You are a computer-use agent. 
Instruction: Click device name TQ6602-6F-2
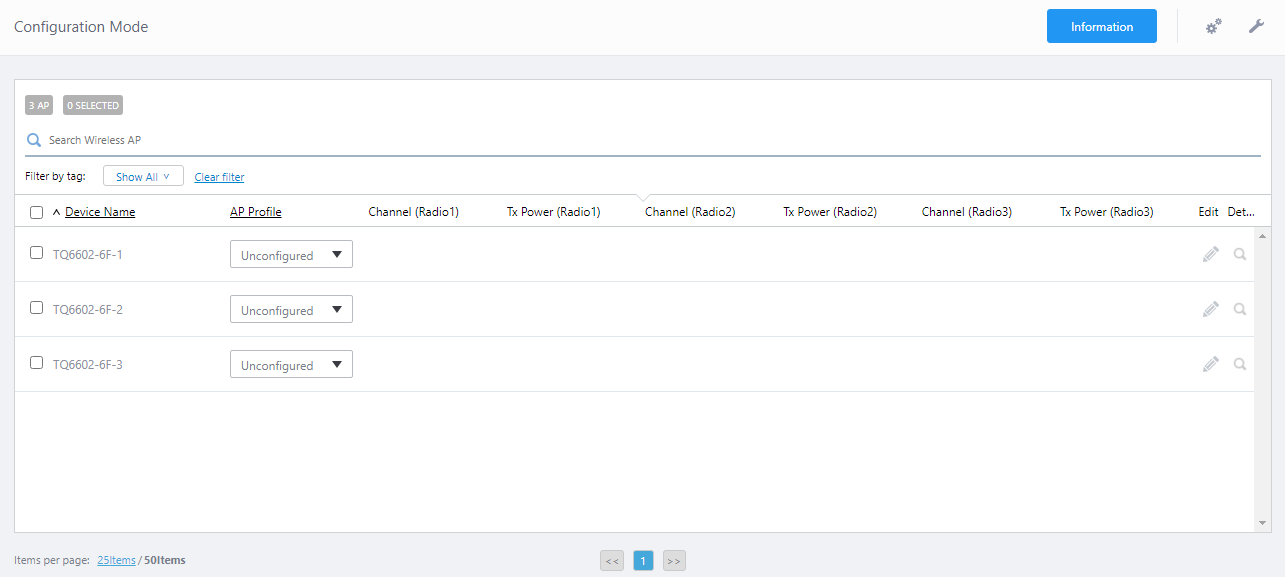pyautogui.click(x=88, y=309)
